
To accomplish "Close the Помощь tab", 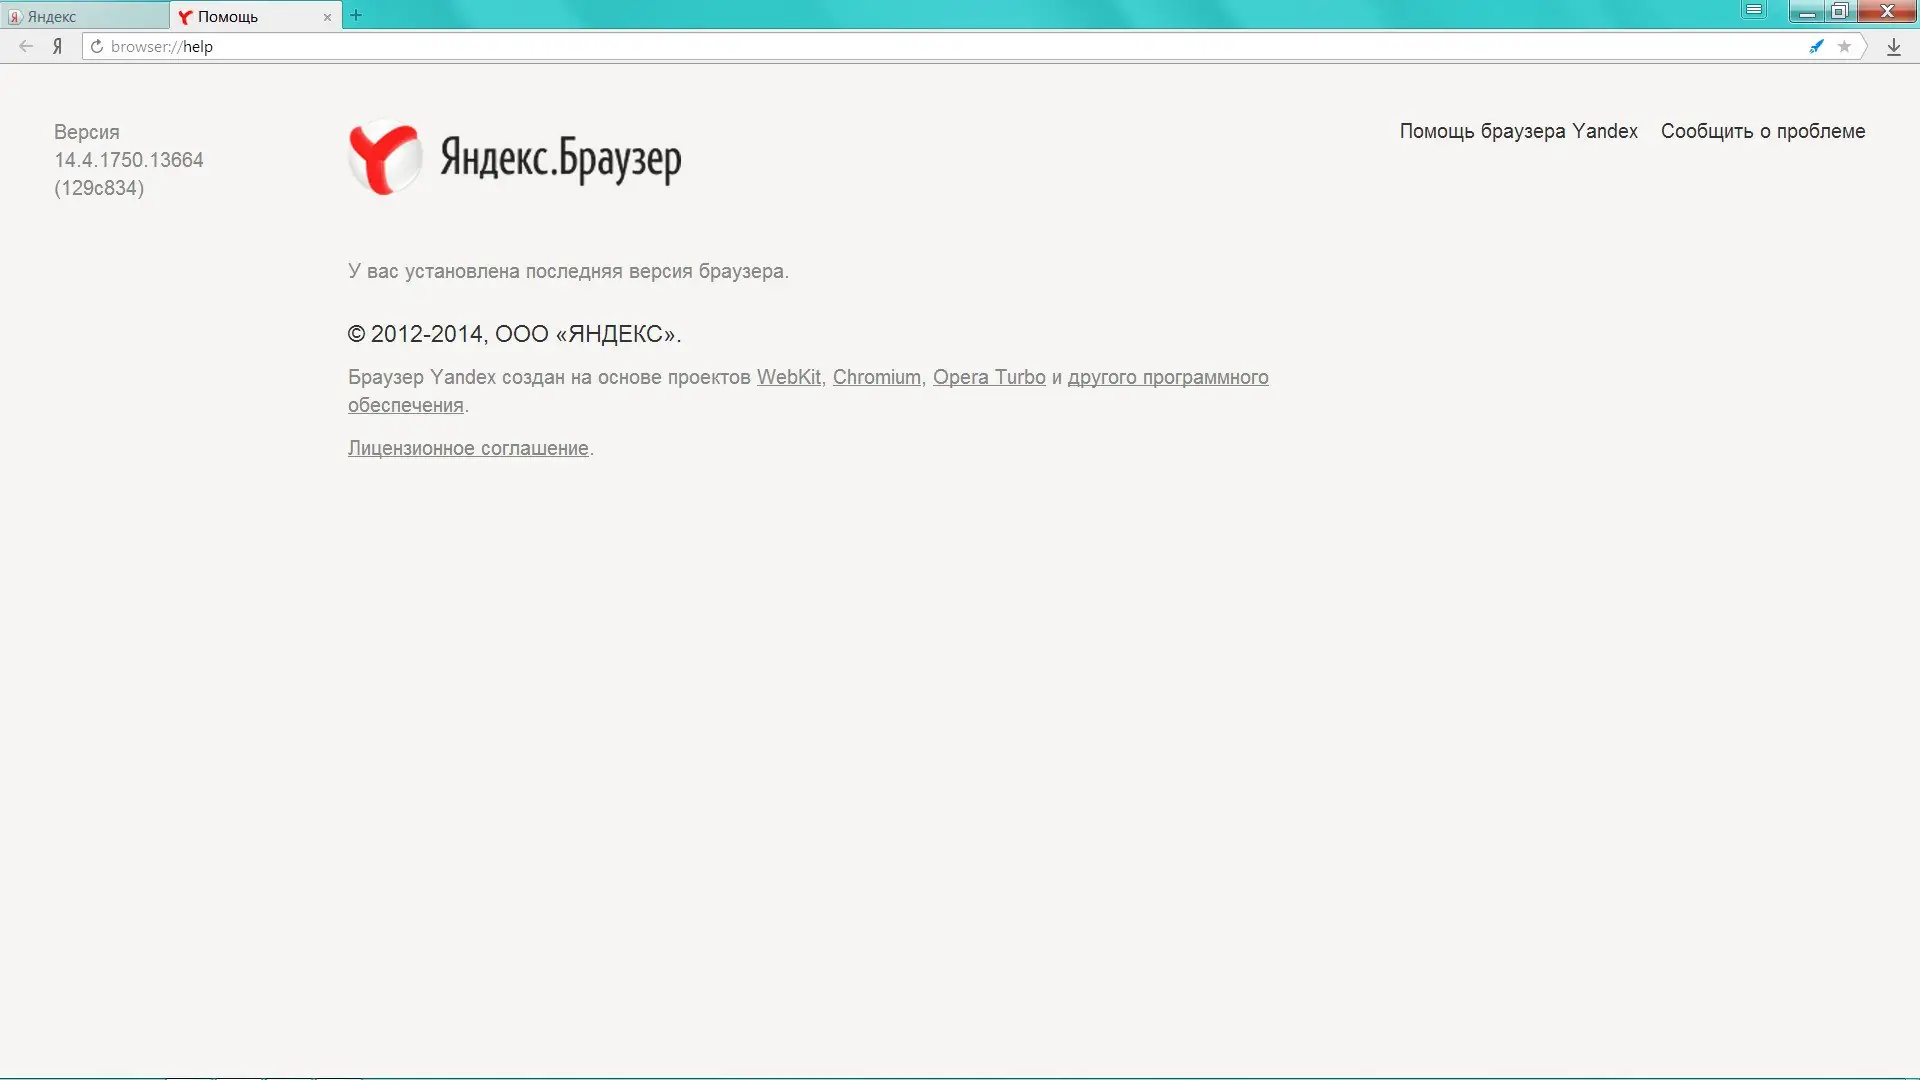I will pyautogui.click(x=327, y=17).
